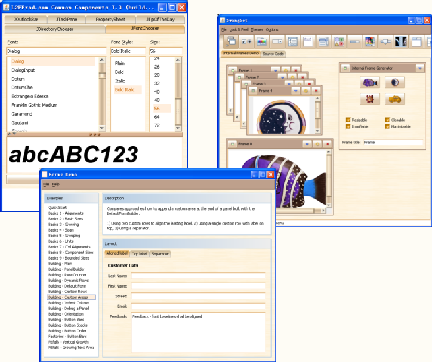The width and height of the screenshot is (432, 362).
Task: Open the Look & Feel menu in SwingSet
Action: pos(239,30)
